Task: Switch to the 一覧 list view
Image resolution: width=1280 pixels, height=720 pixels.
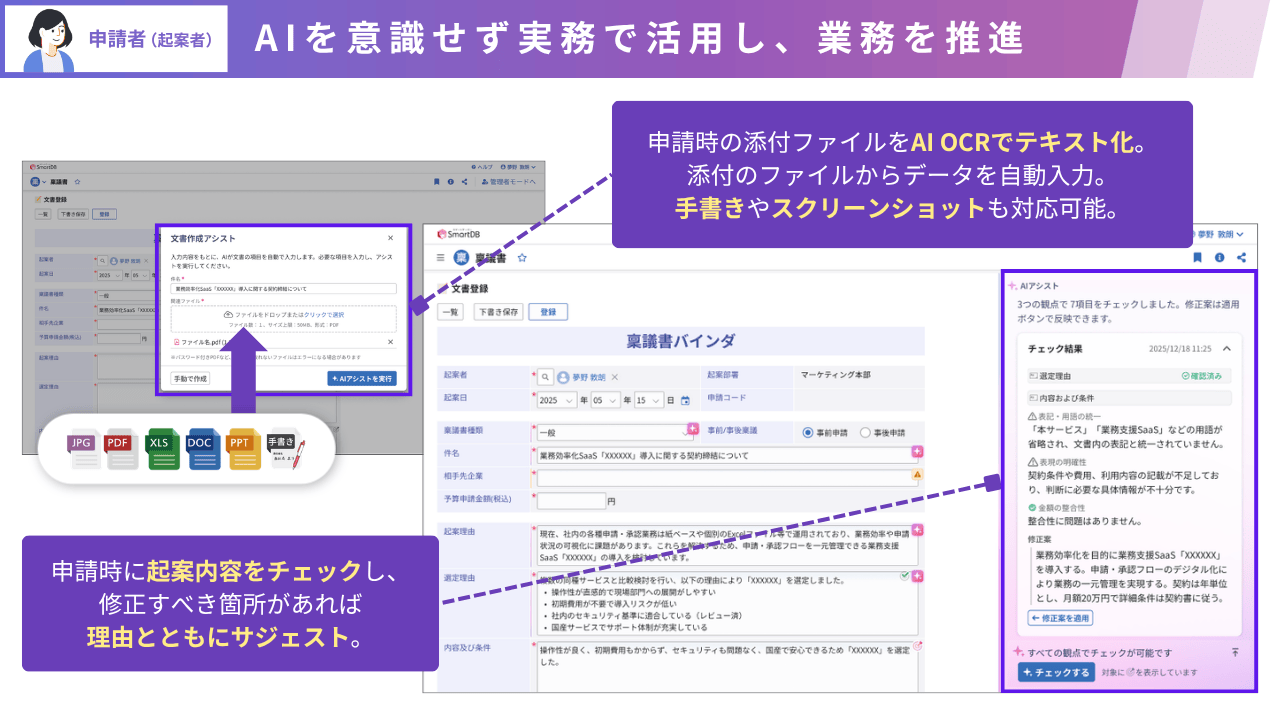Action: point(450,311)
